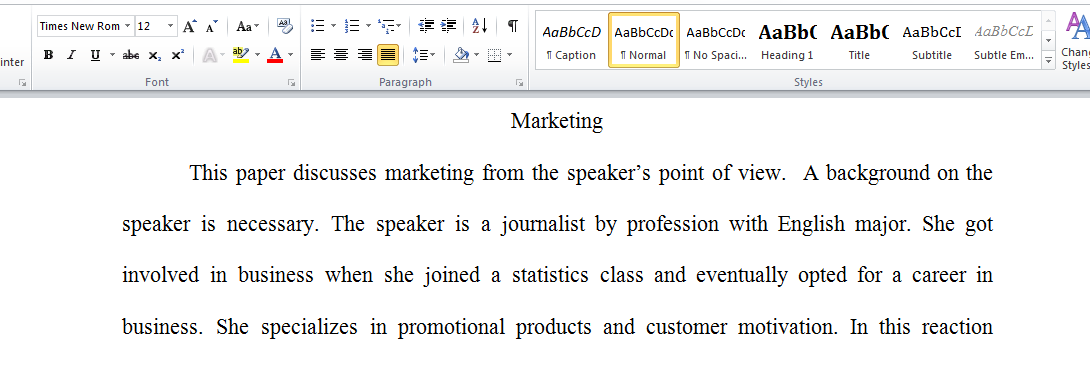
Task: Open Clipboard dialog launcher
Action: click(22, 83)
